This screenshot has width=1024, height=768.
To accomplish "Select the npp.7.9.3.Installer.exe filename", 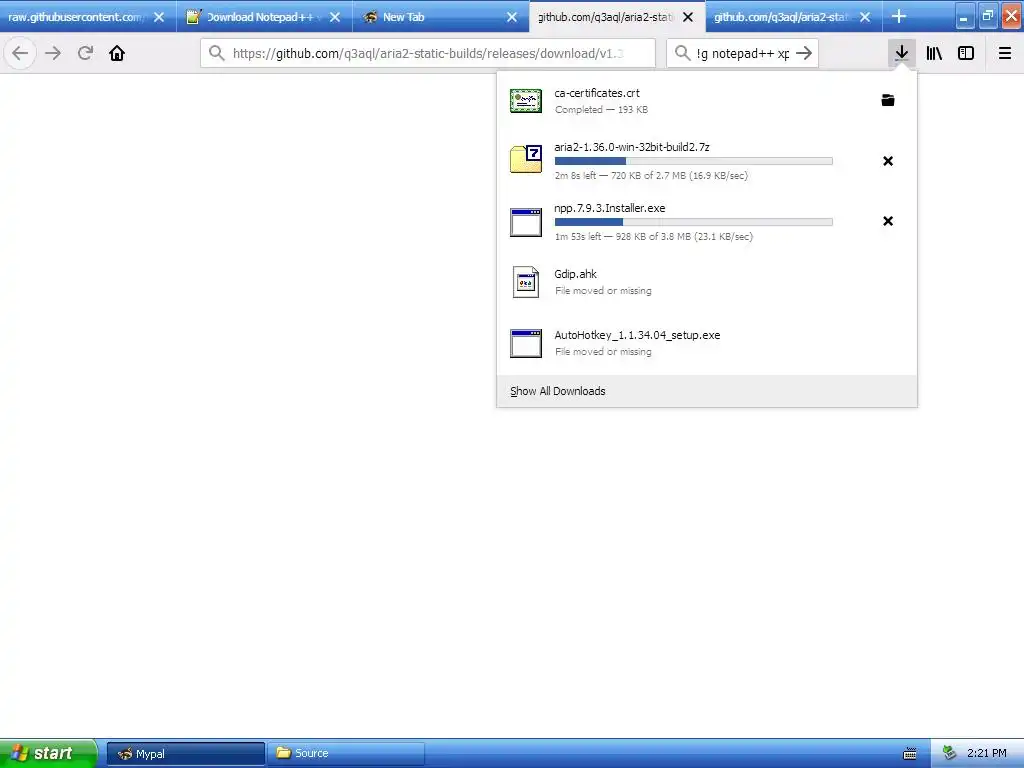I will coord(609,208).
